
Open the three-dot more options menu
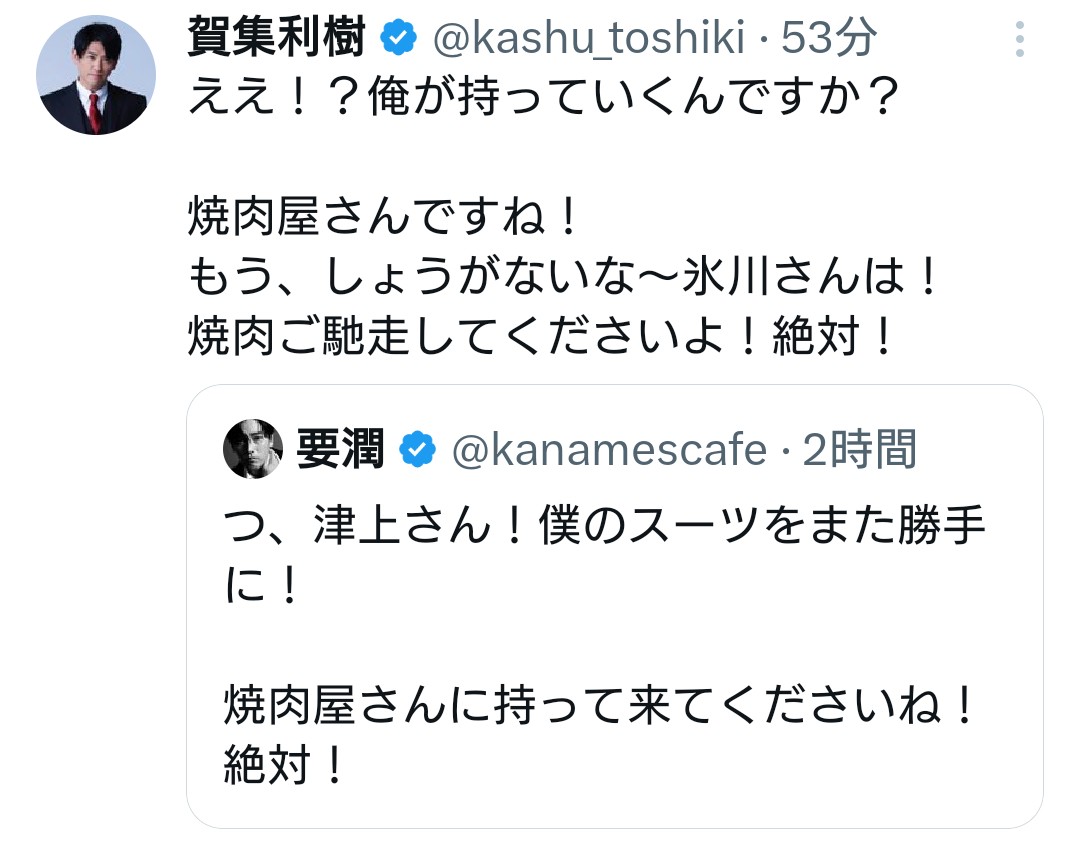1019,39
